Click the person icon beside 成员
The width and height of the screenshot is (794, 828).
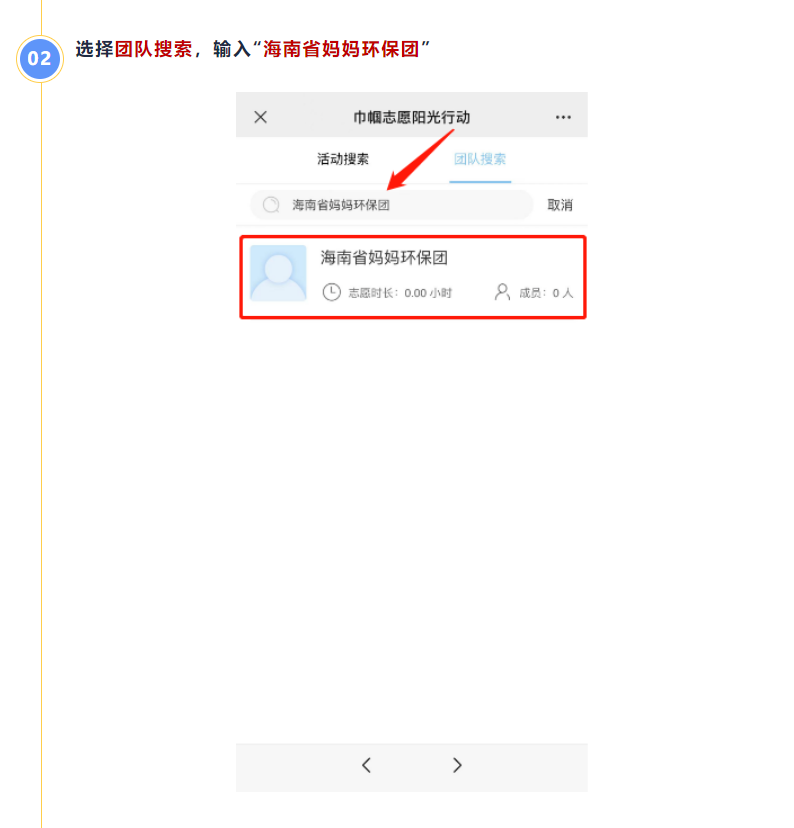click(x=502, y=292)
